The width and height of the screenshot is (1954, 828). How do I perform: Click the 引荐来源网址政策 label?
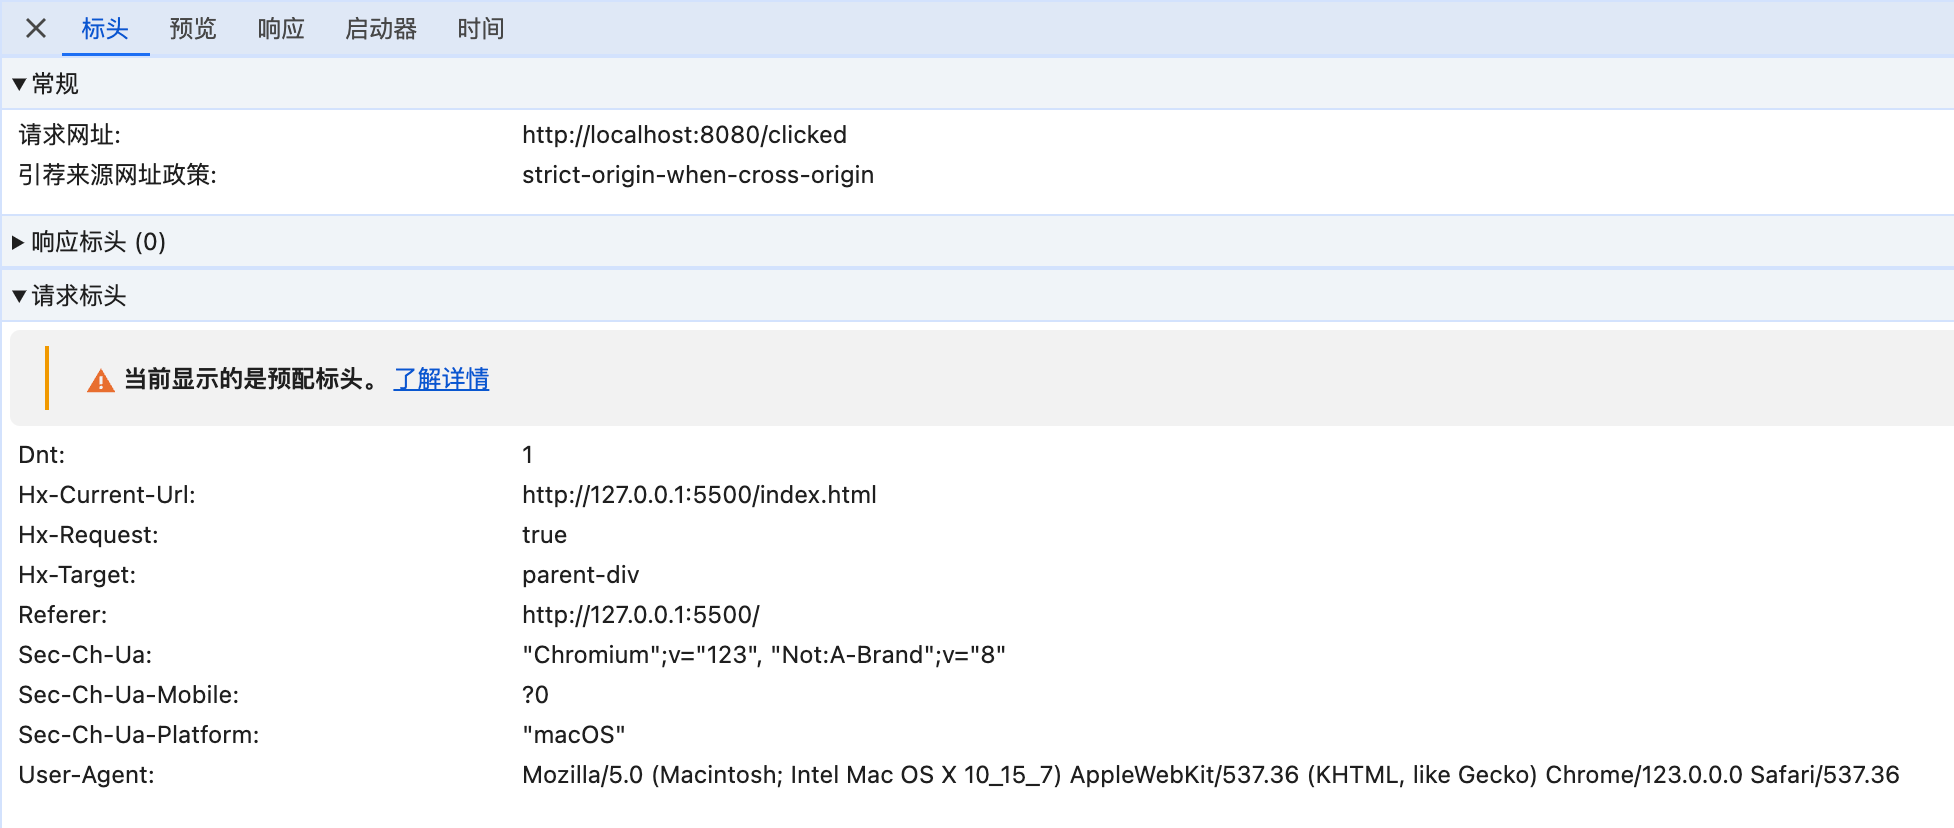pyautogui.click(x=118, y=175)
